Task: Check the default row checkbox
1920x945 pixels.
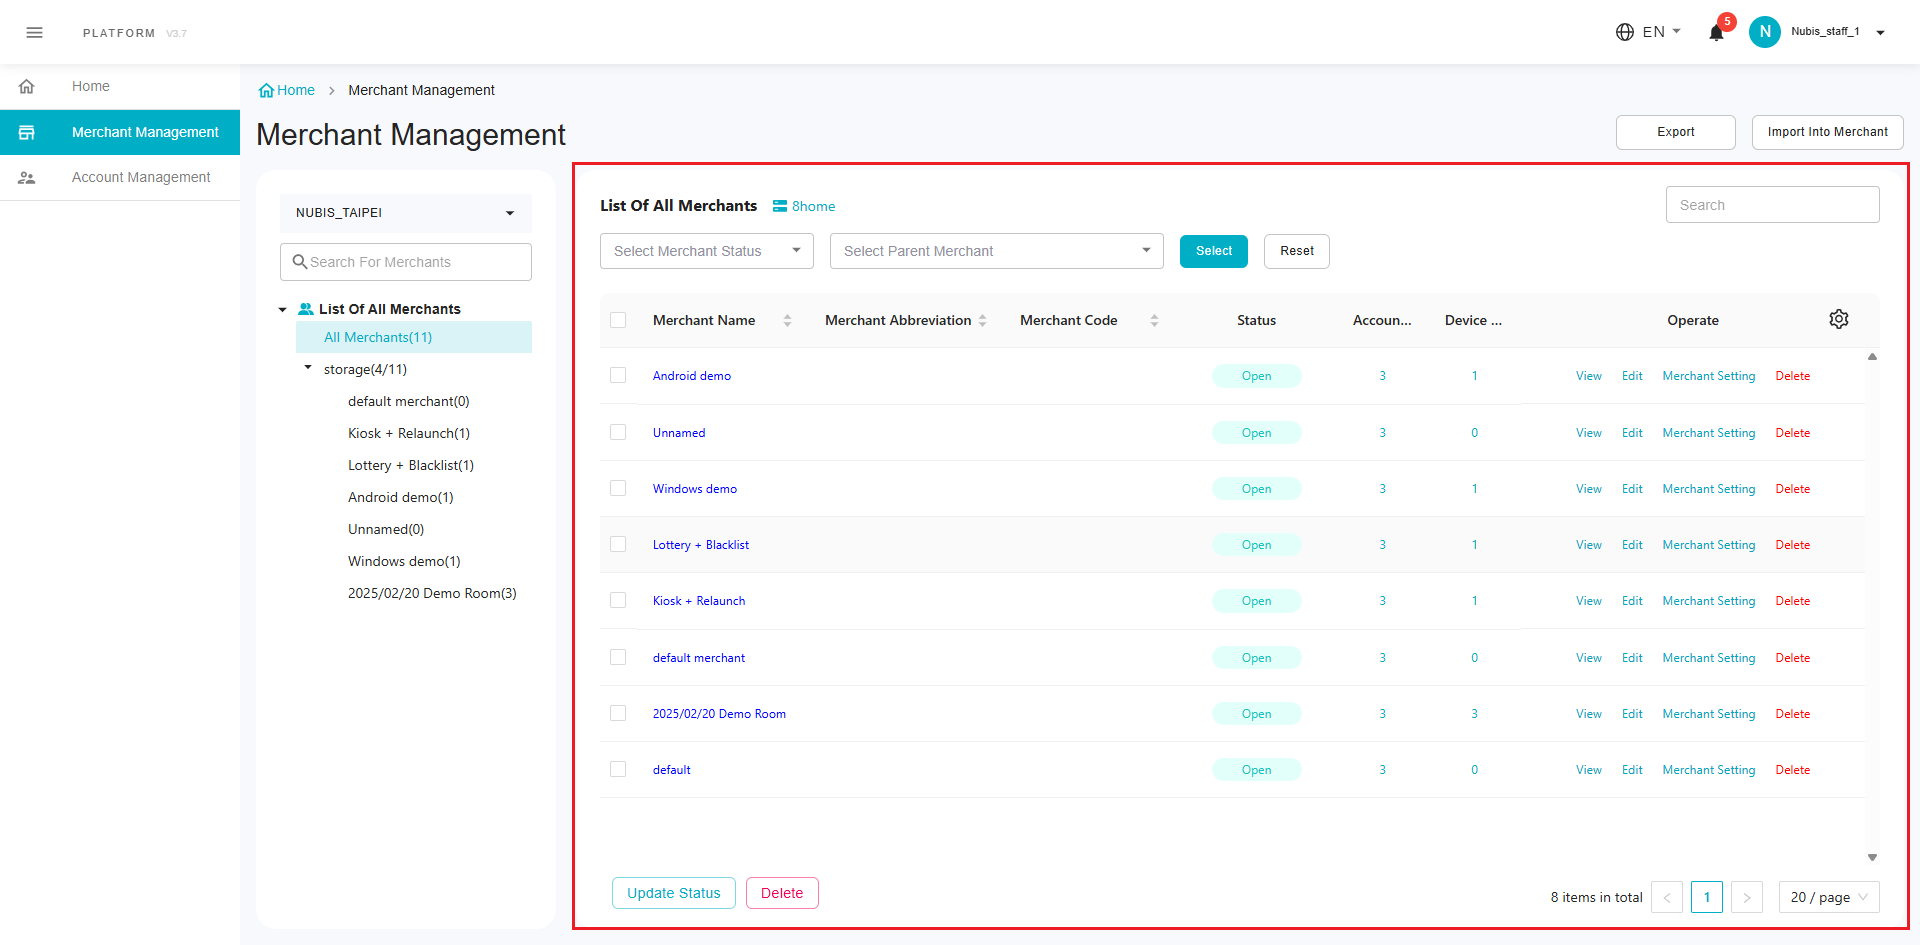Action: (x=618, y=769)
